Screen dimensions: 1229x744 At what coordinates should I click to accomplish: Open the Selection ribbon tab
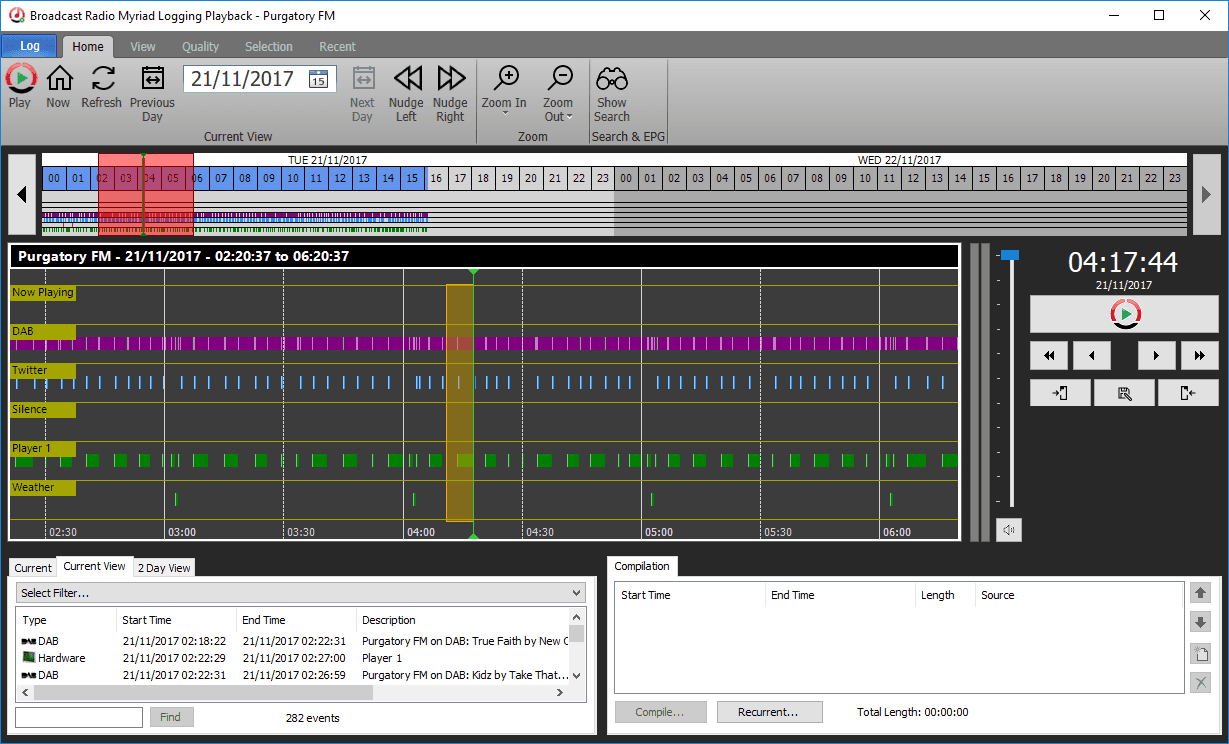tap(269, 46)
